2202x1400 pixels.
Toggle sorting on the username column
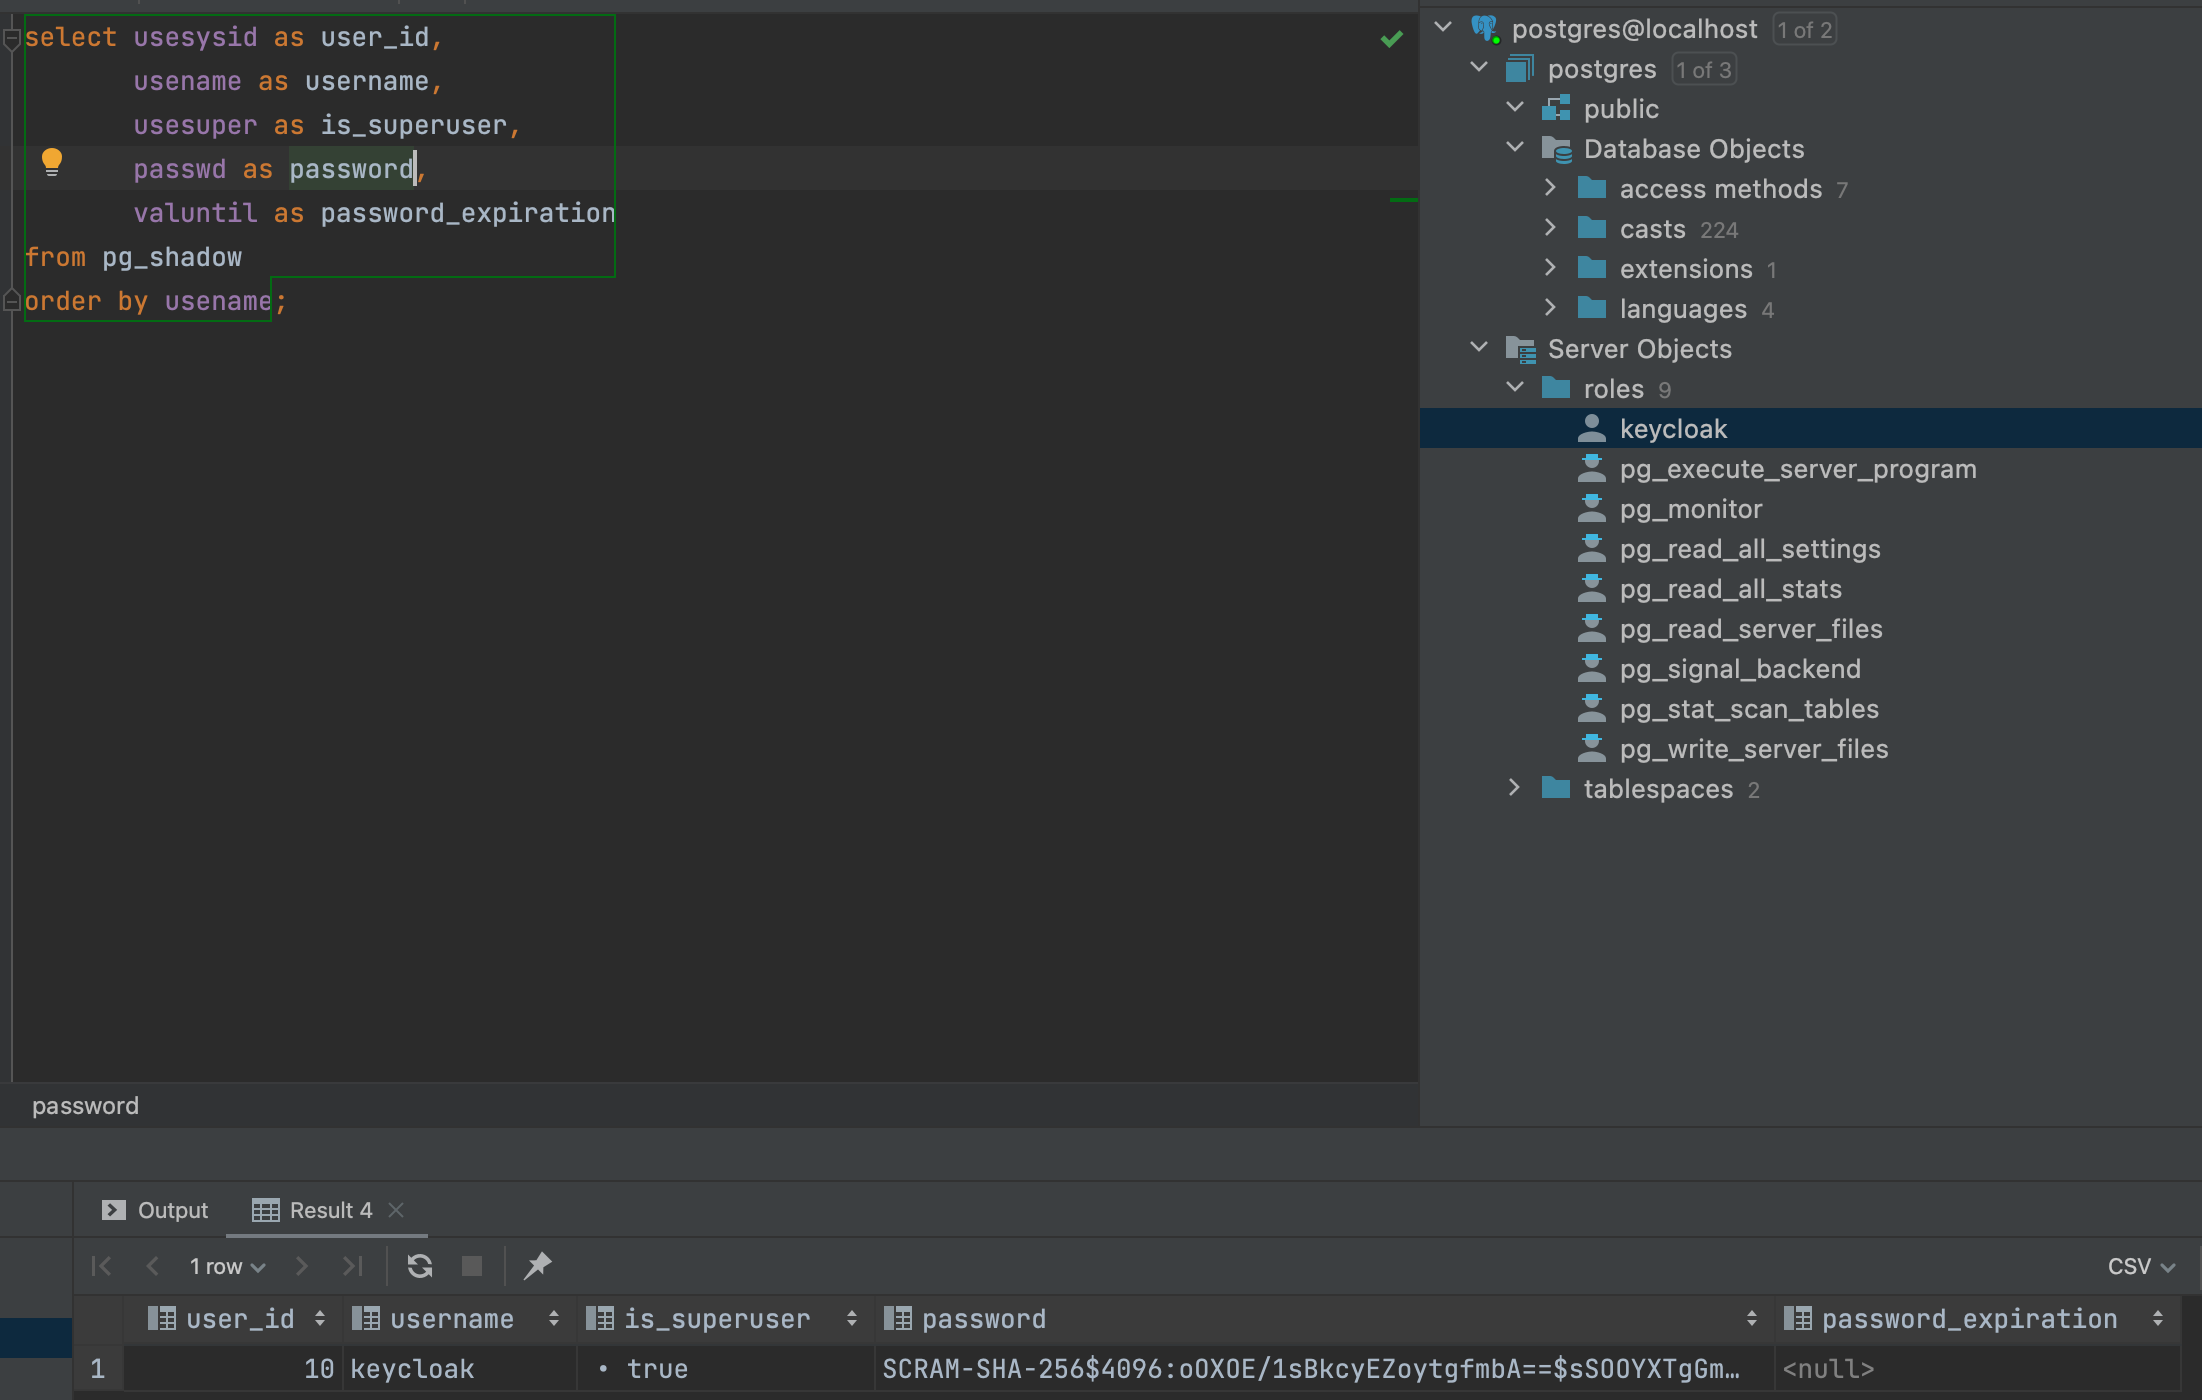point(553,1318)
